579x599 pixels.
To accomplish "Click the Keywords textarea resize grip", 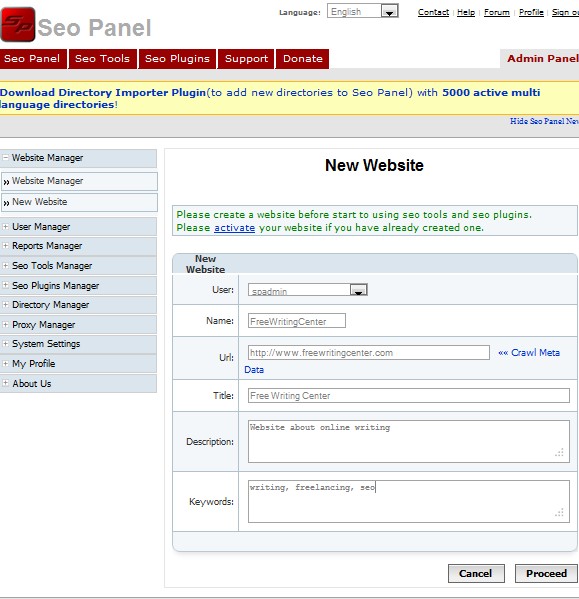I will pos(560,513).
